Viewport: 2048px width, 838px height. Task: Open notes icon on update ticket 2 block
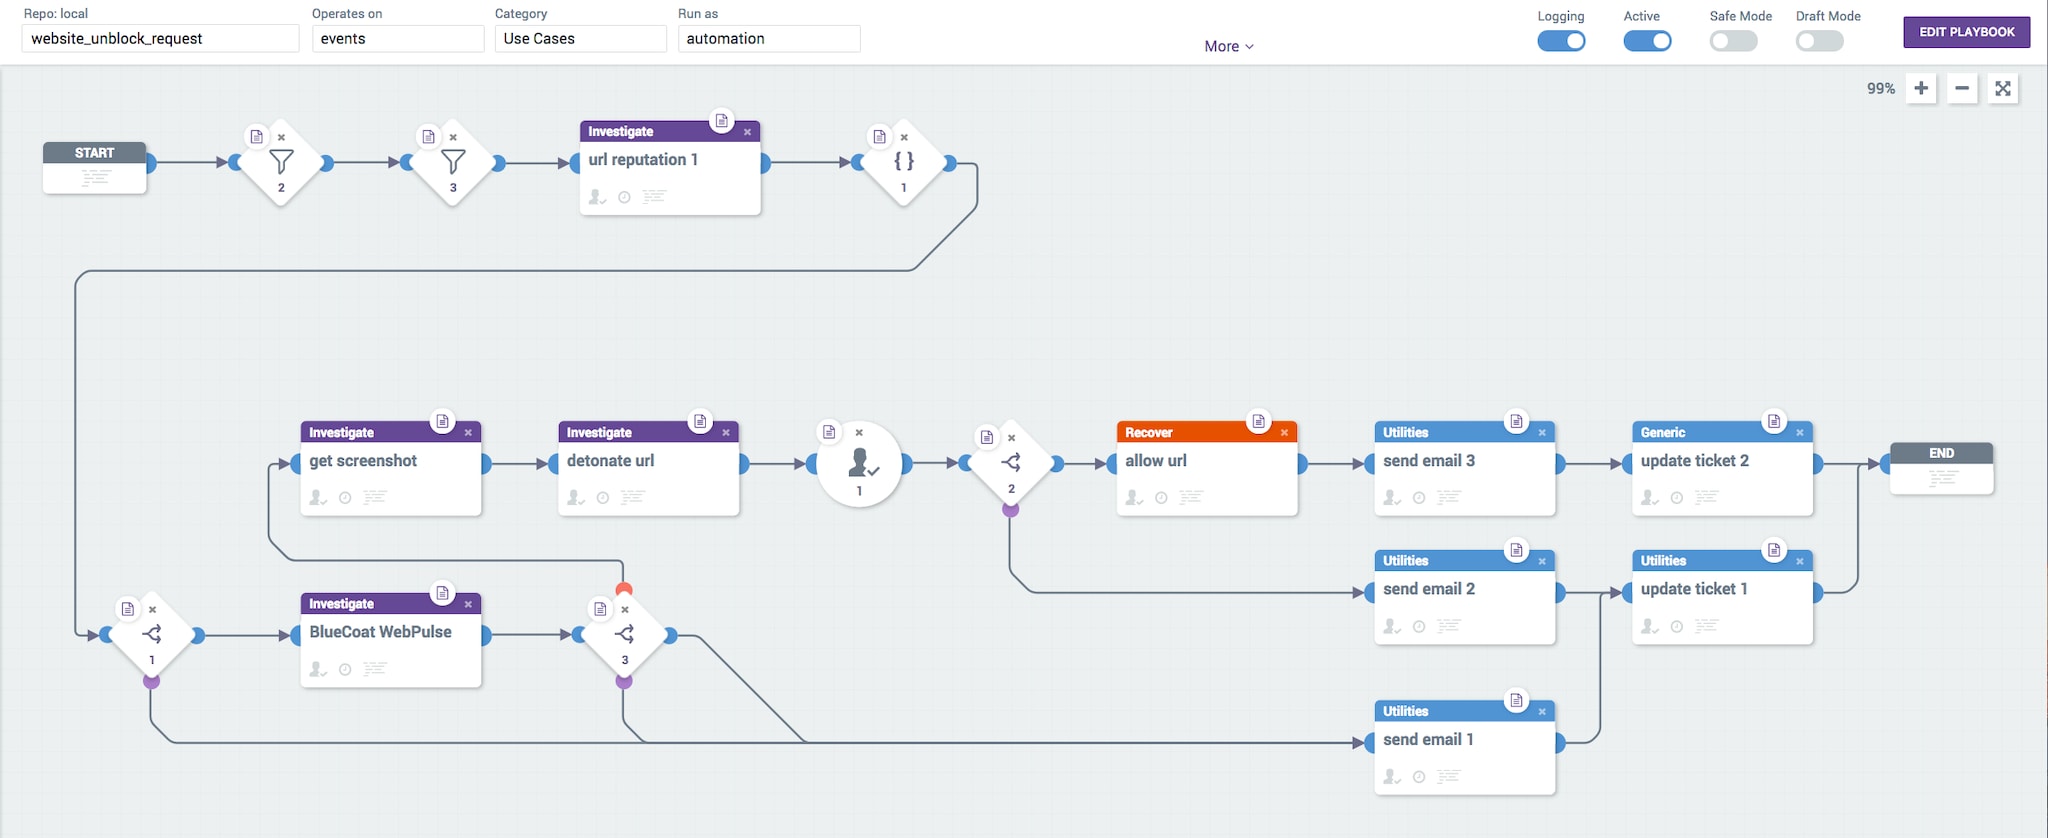(x=1774, y=422)
